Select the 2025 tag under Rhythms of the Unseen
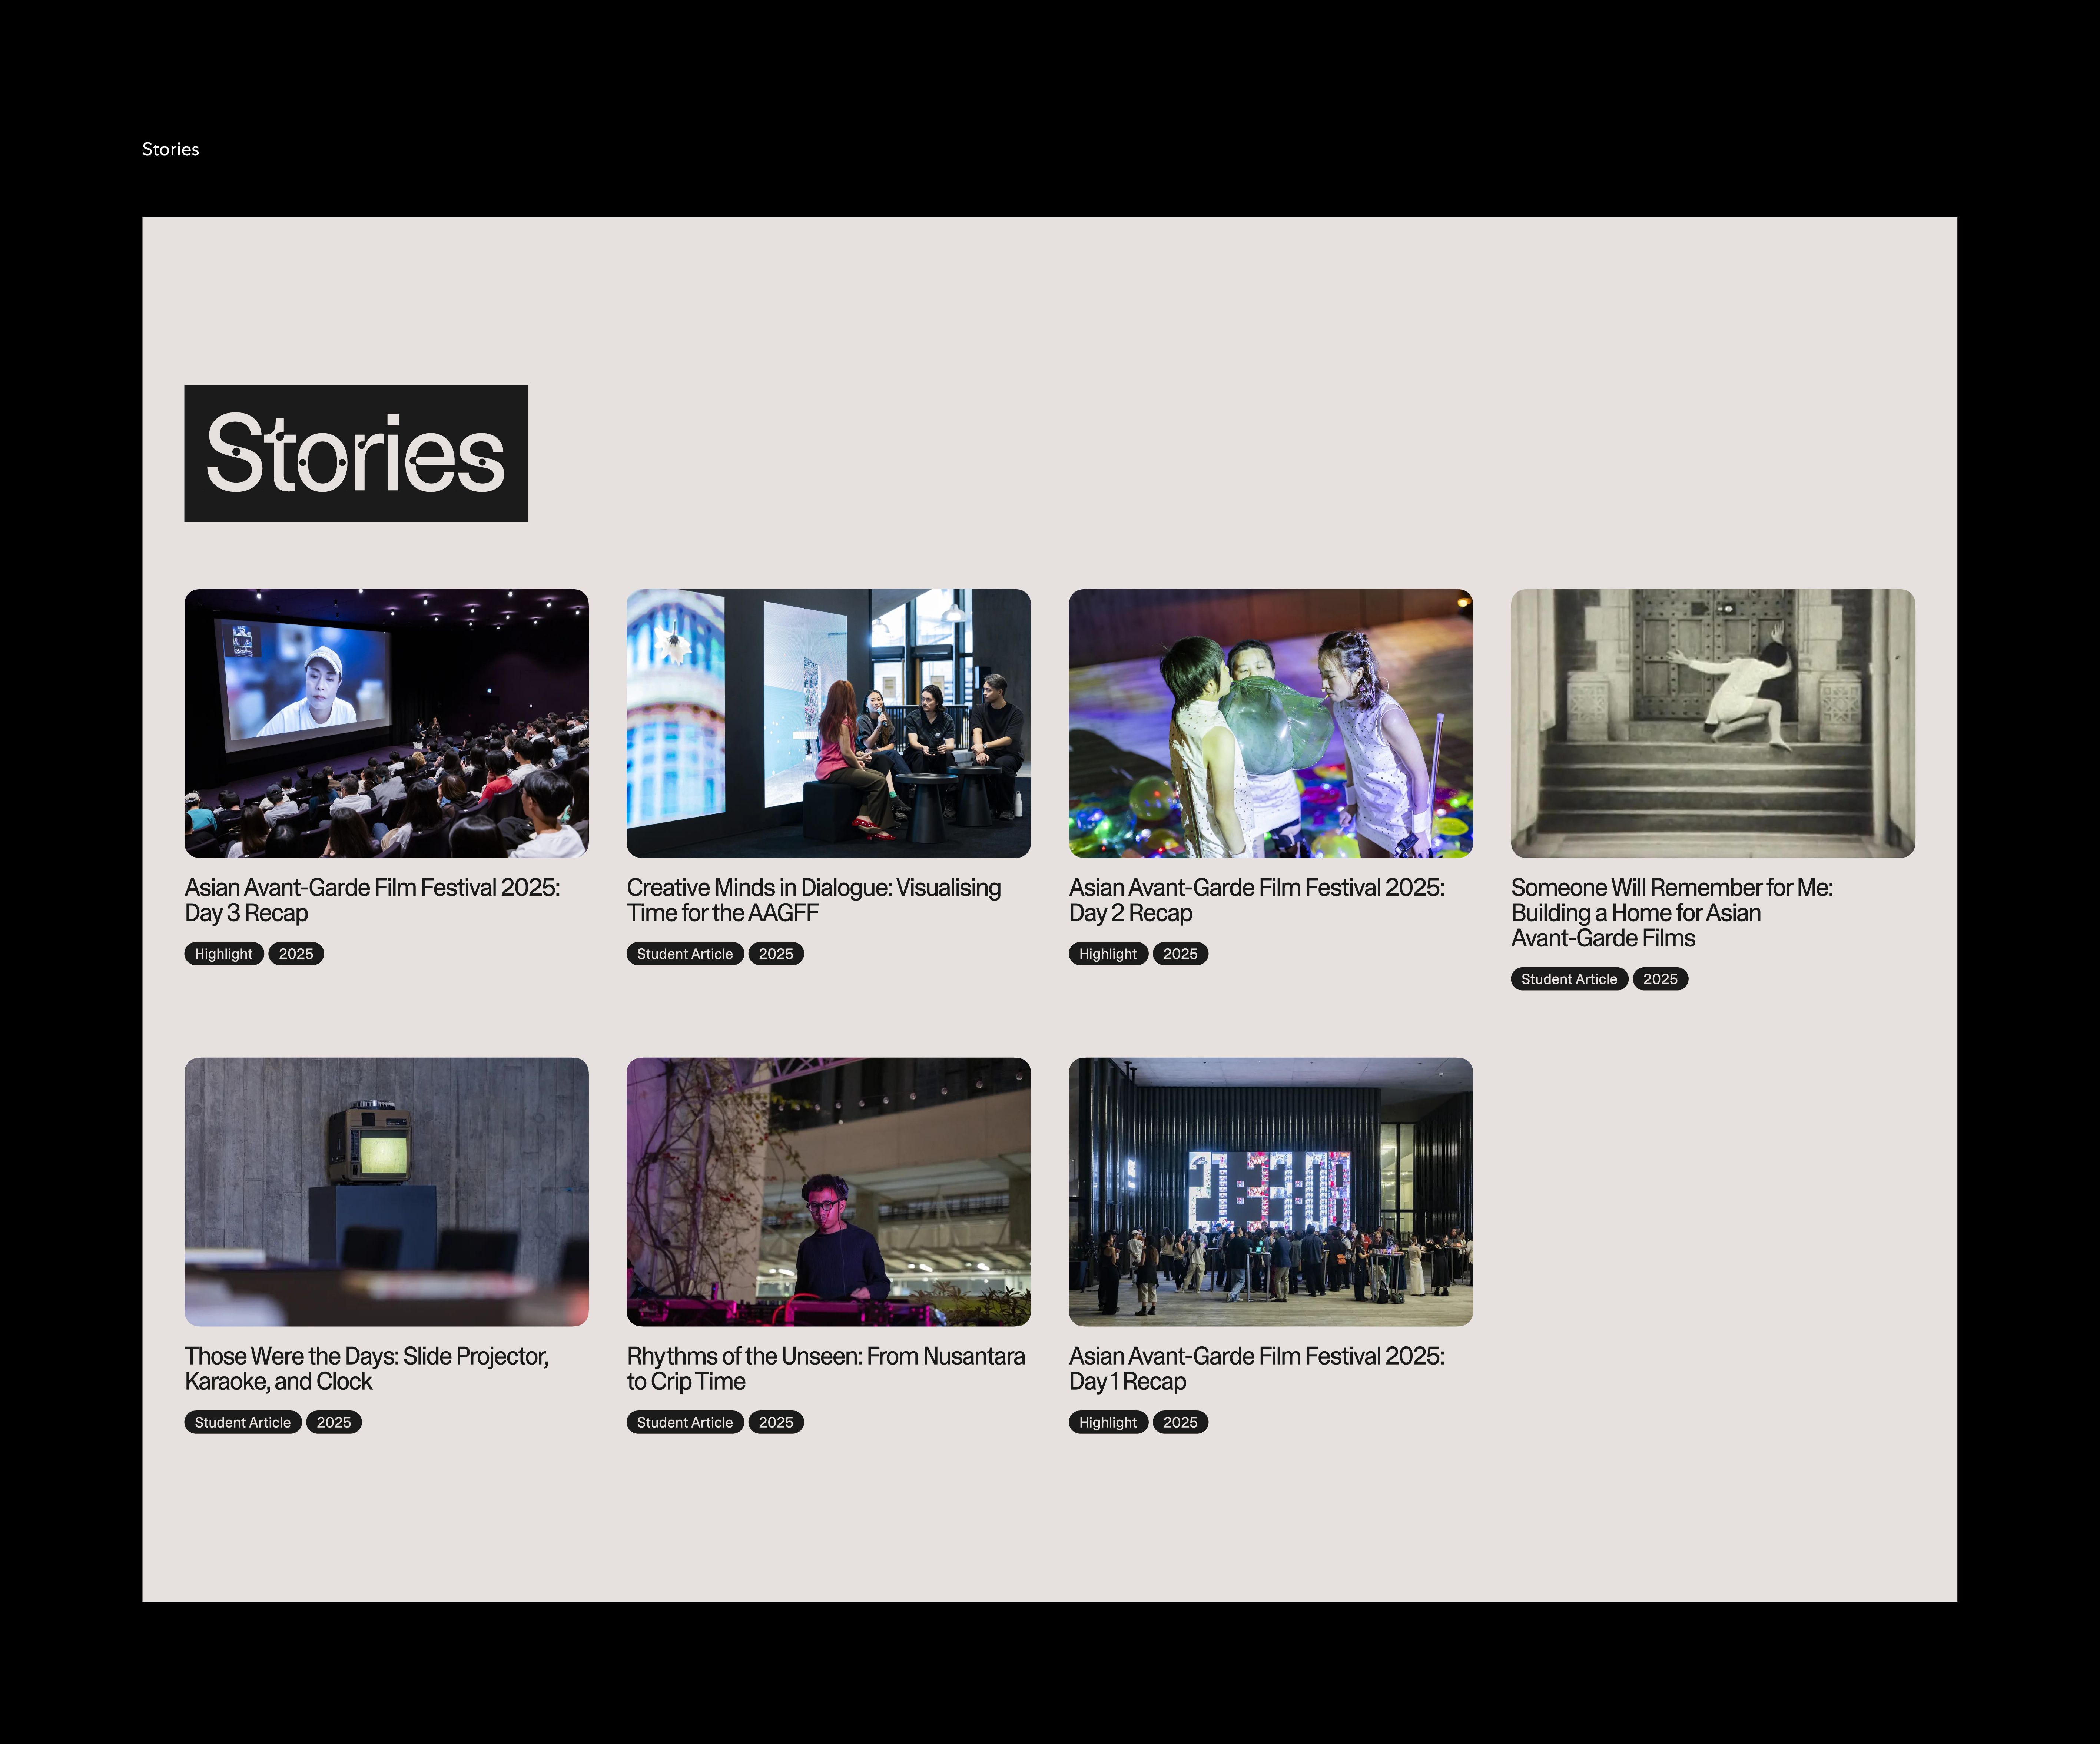Screen dimensions: 2100x1744 coord(776,1422)
